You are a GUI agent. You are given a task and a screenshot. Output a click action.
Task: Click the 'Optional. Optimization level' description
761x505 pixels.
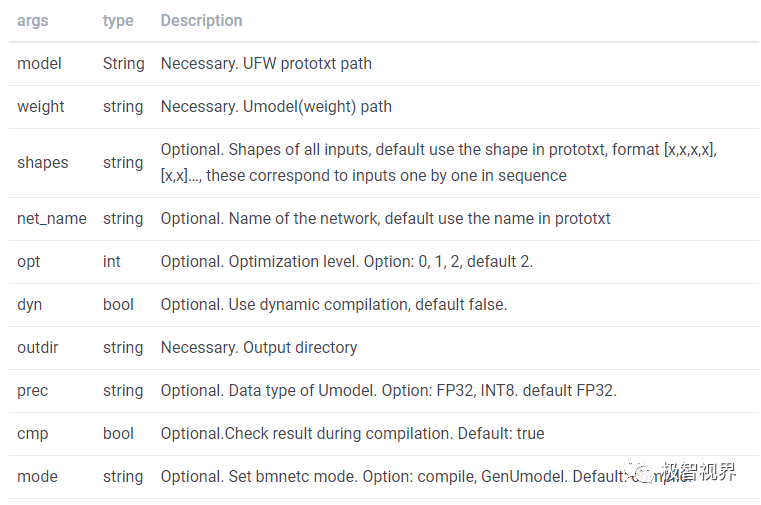coord(346,261)
